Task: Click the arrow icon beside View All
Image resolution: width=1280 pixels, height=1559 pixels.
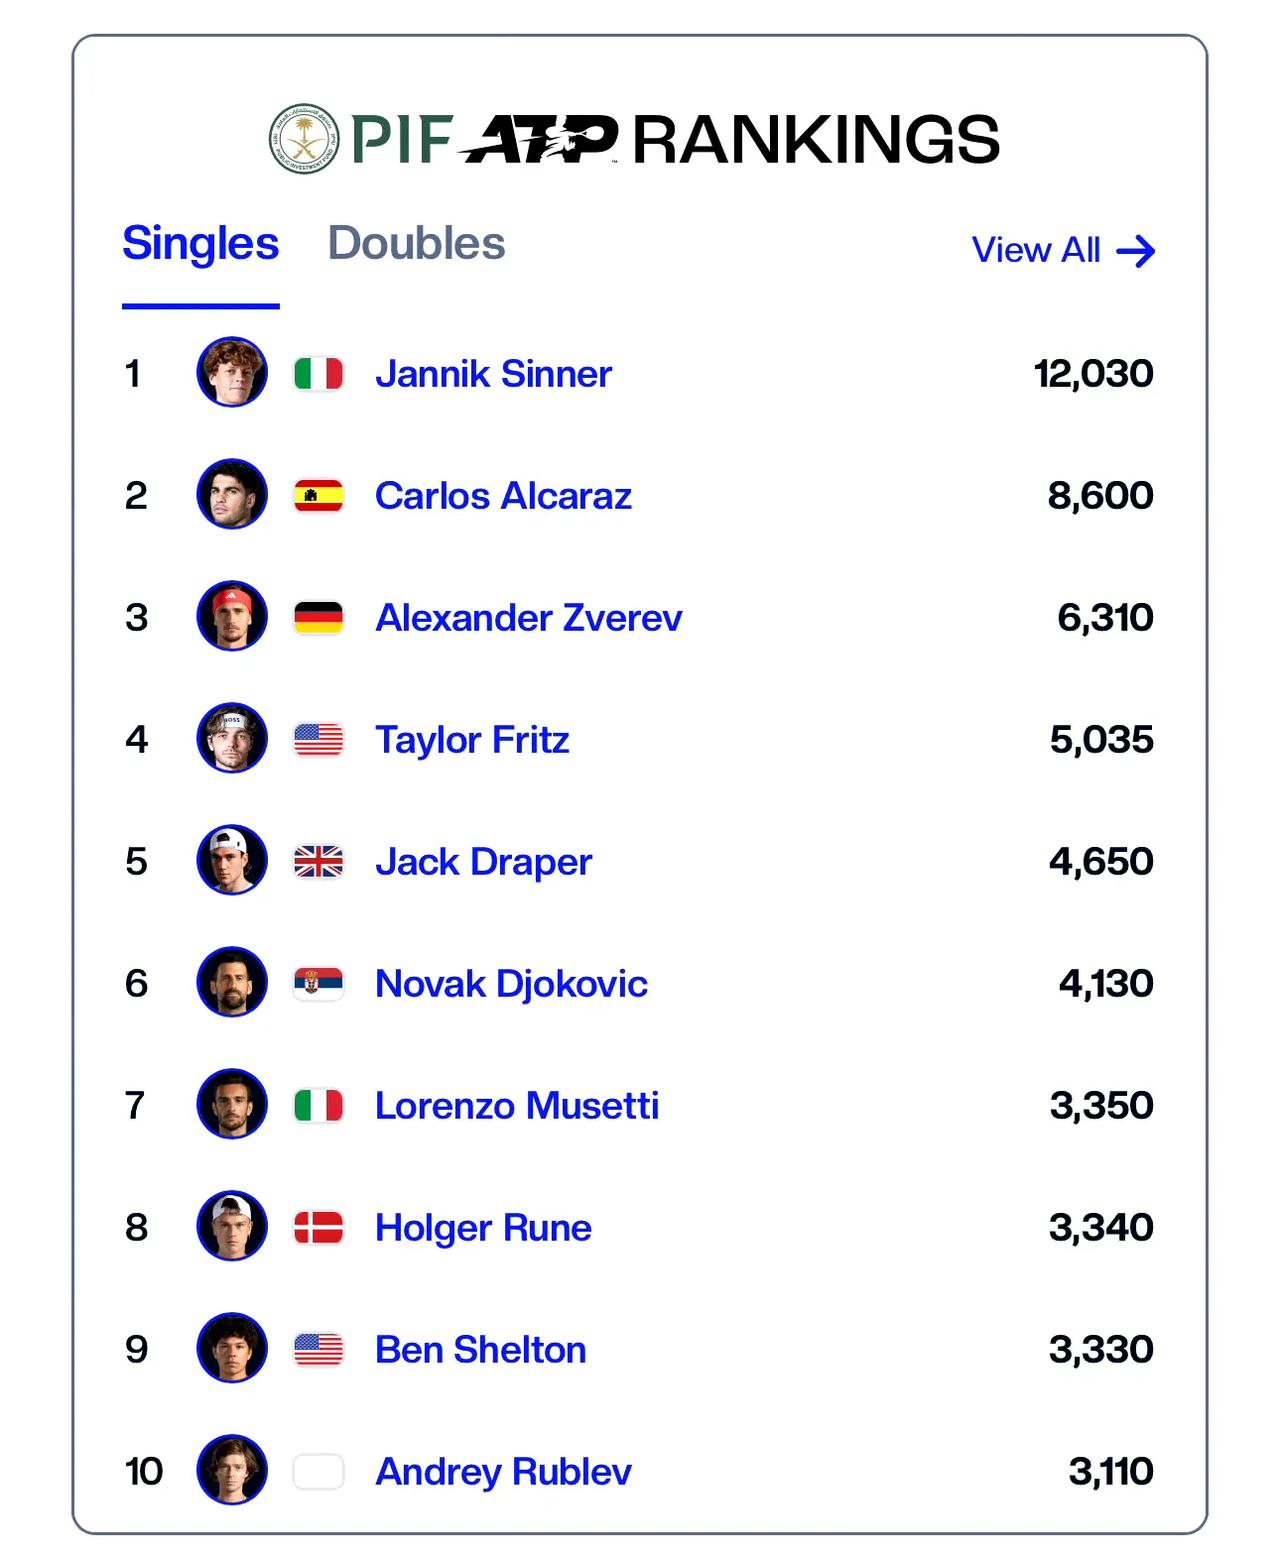Action: [x=1135, y=251]
